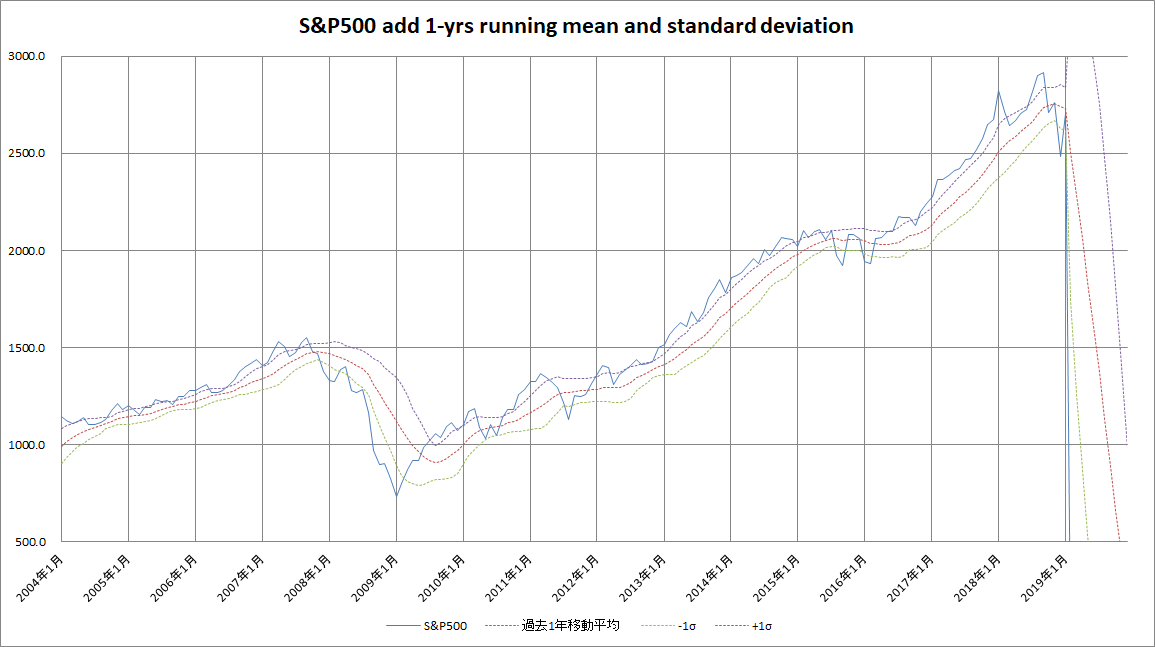The width and height of the screenshot is (1155, 647).
Task: Click the 500.0 y-axis label
Action: [x=30, y=542]
